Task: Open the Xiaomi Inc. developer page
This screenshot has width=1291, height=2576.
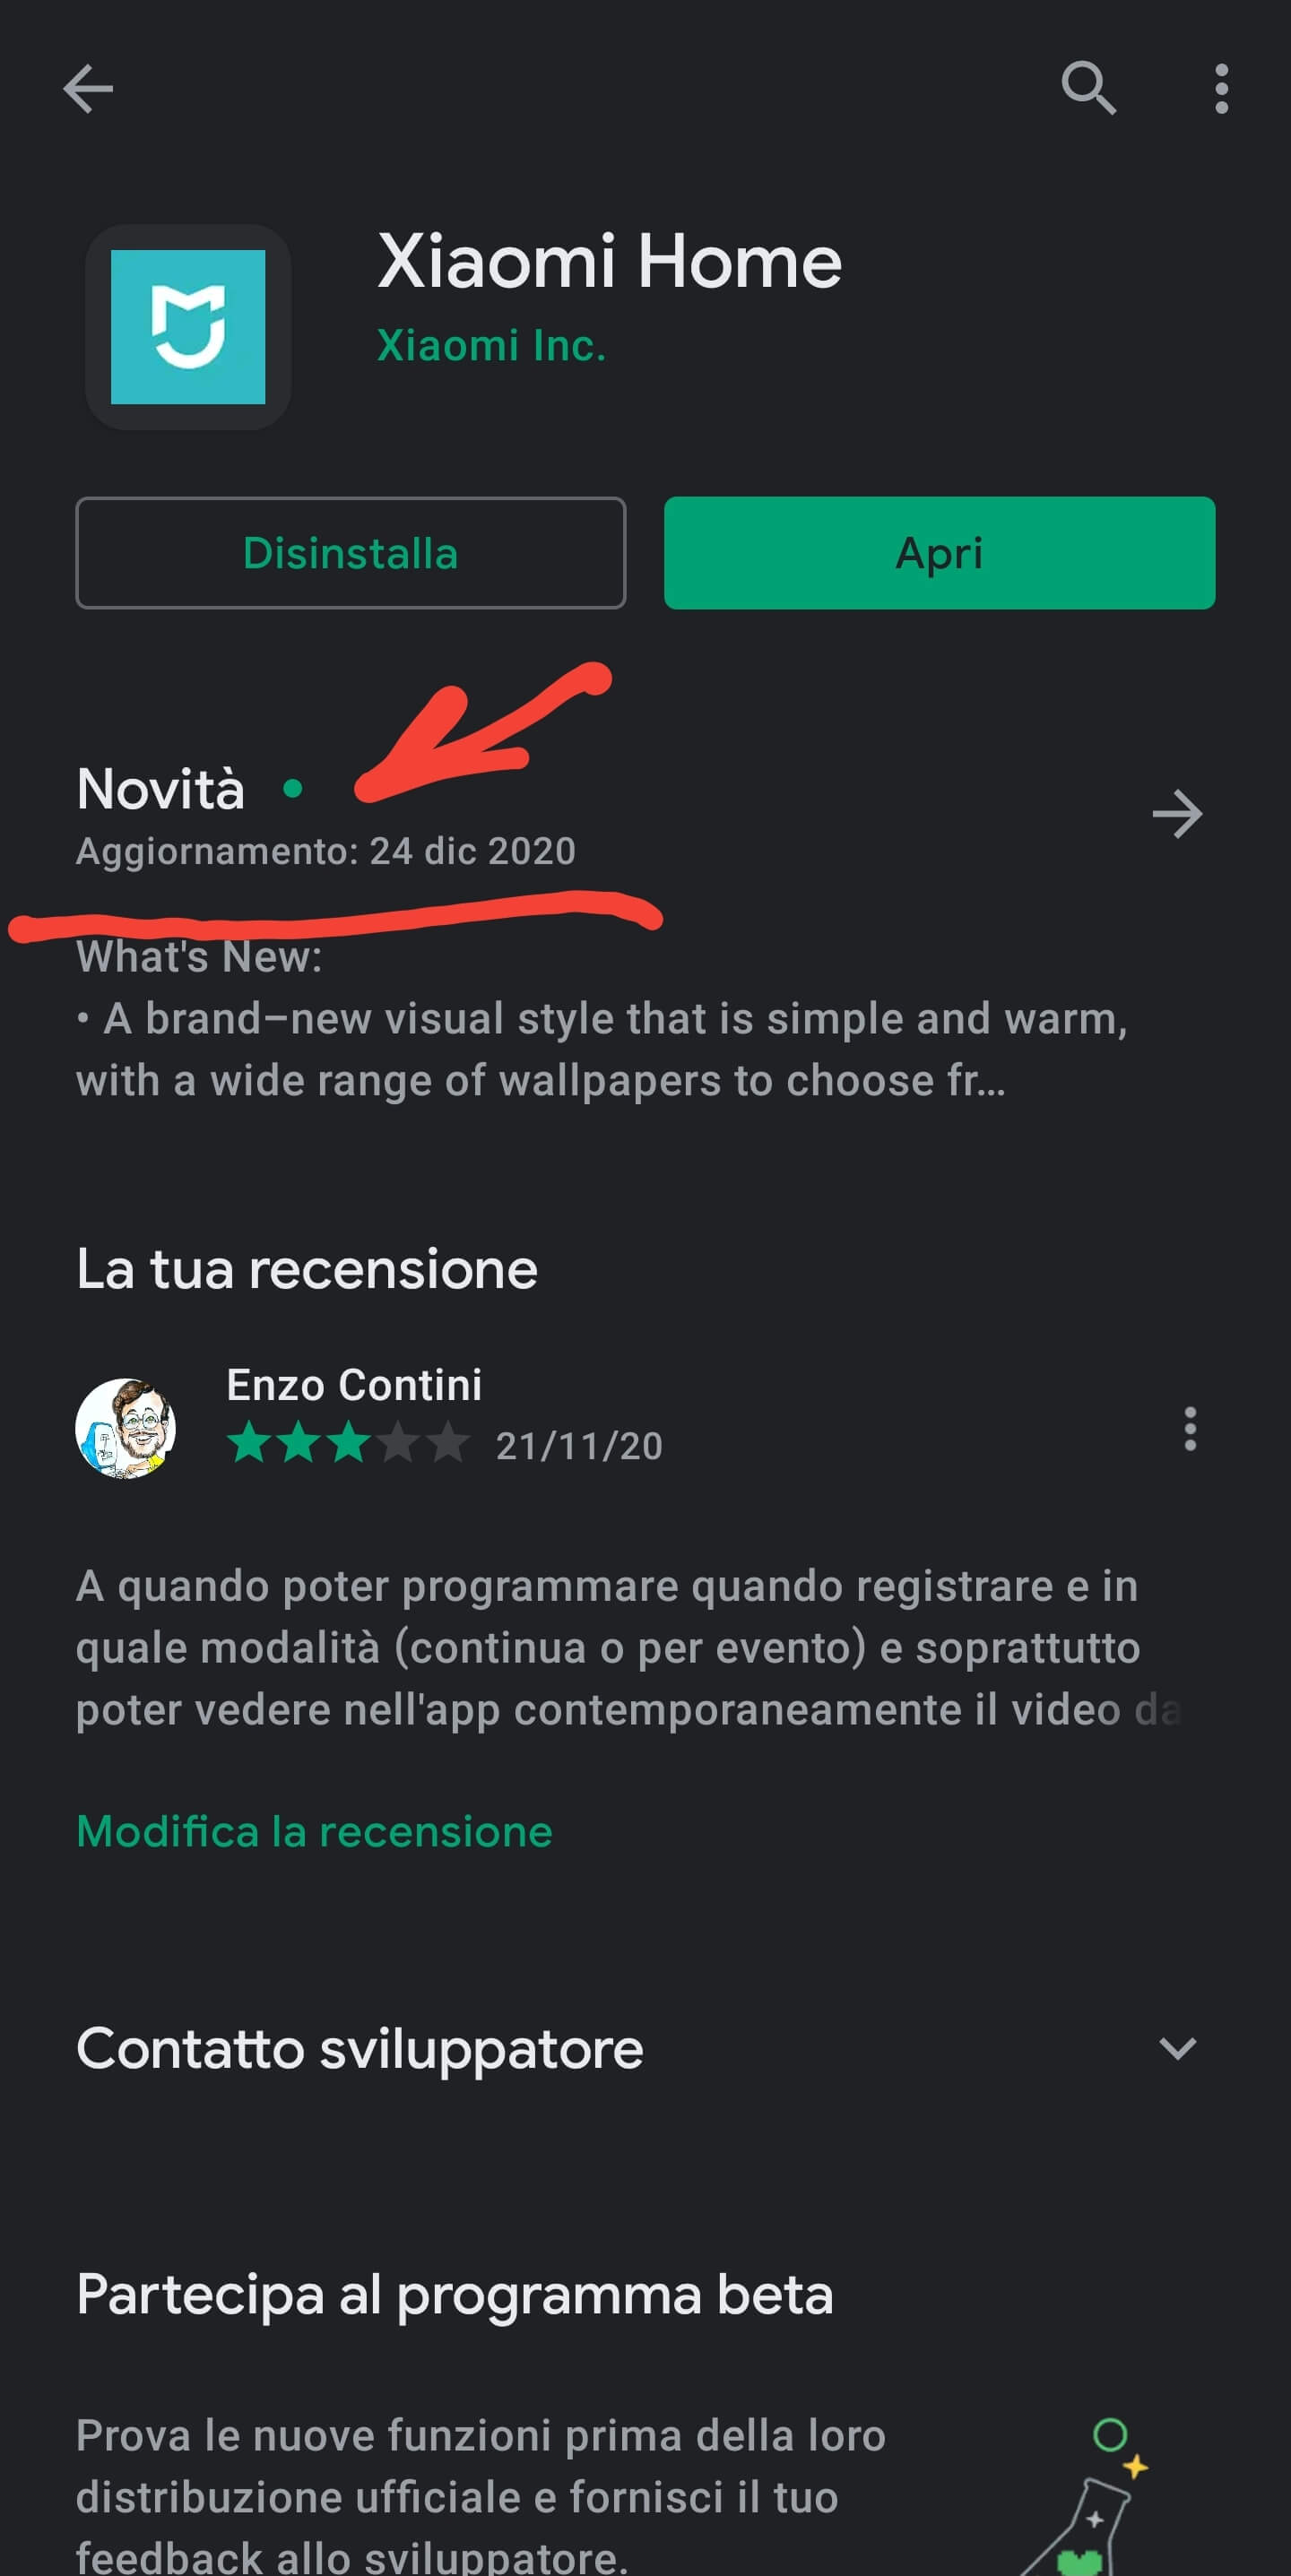Action: (x=491, y=346)
